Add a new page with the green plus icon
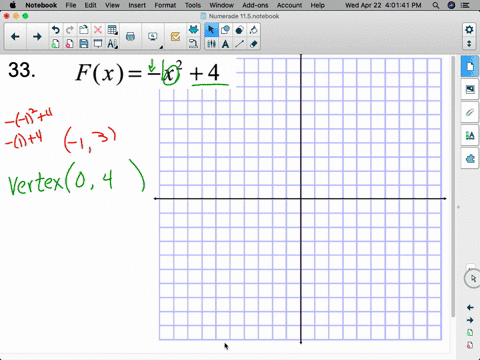Image resolution: width=480 pixels, height=360 pixels. pos(55,44)
